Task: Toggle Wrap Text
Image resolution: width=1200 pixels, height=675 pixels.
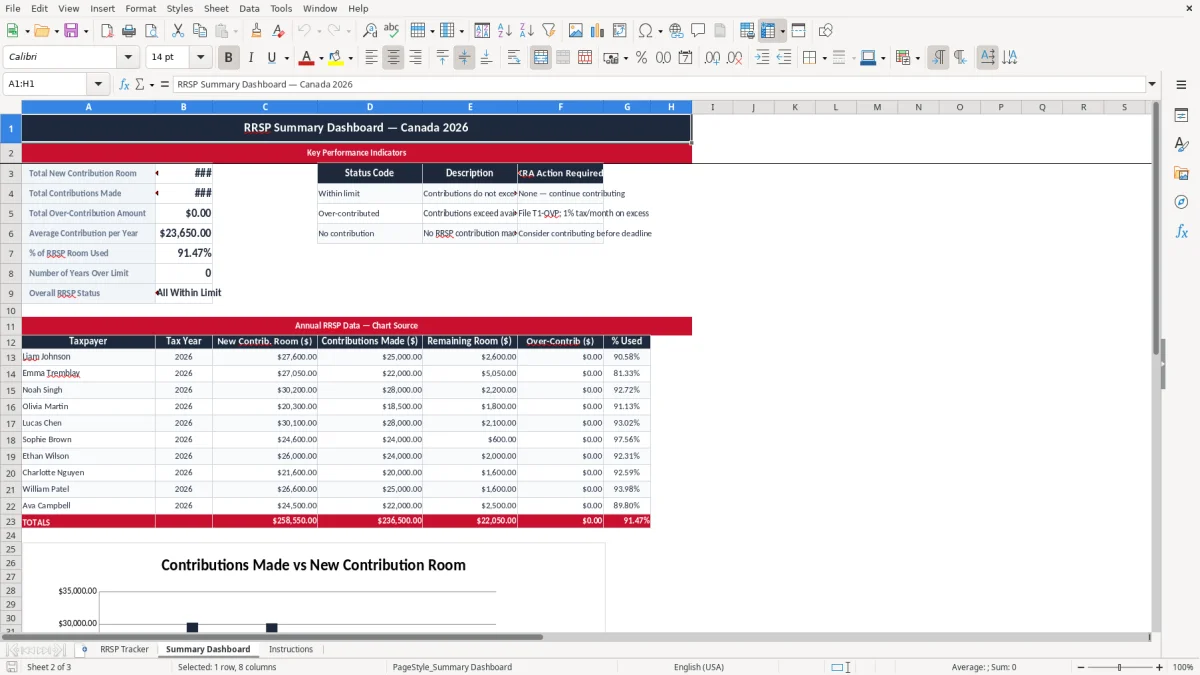Action: pyautogui.click(x=514, y=57)
